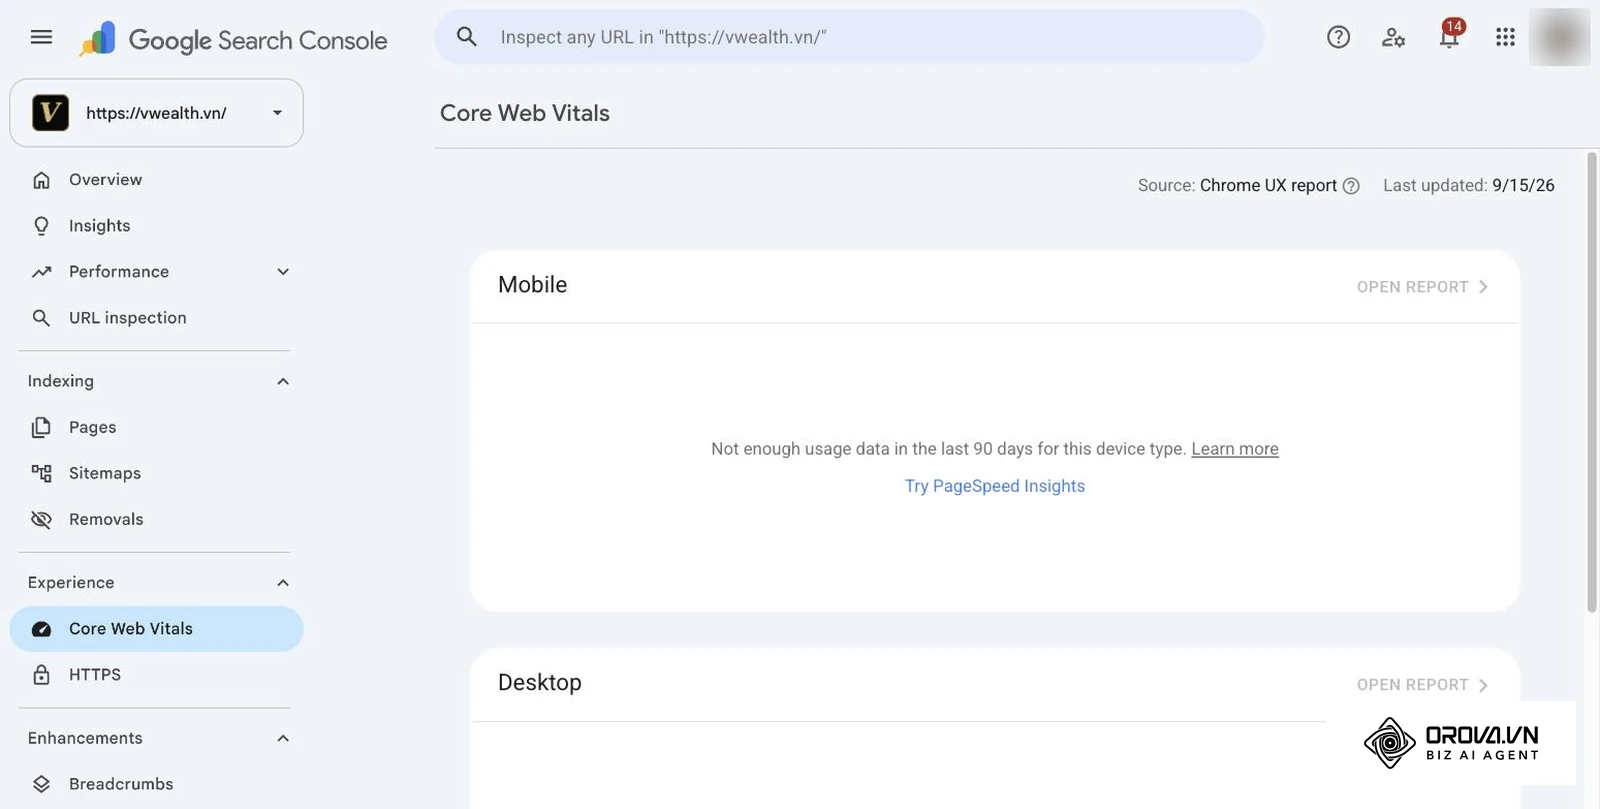Click the Removals crossed-eye icon
1600x809 pixels.
41,519
